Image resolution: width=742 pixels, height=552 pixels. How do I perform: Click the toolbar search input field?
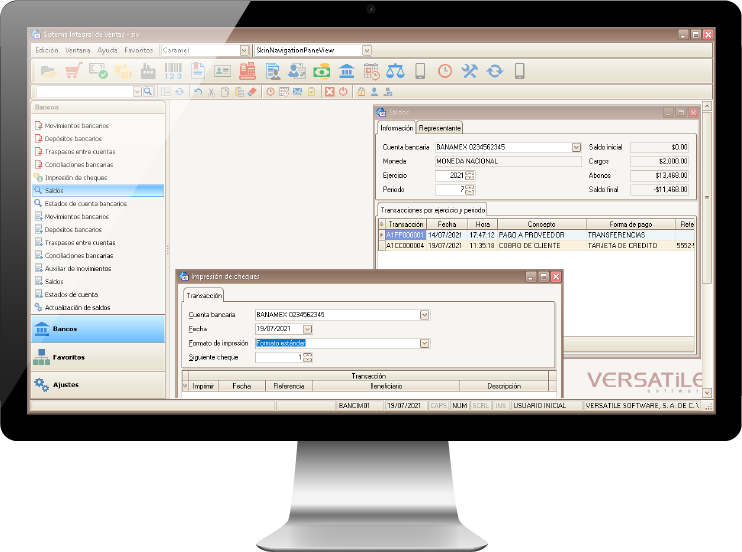pyautogui.click(x=85, y=91)
